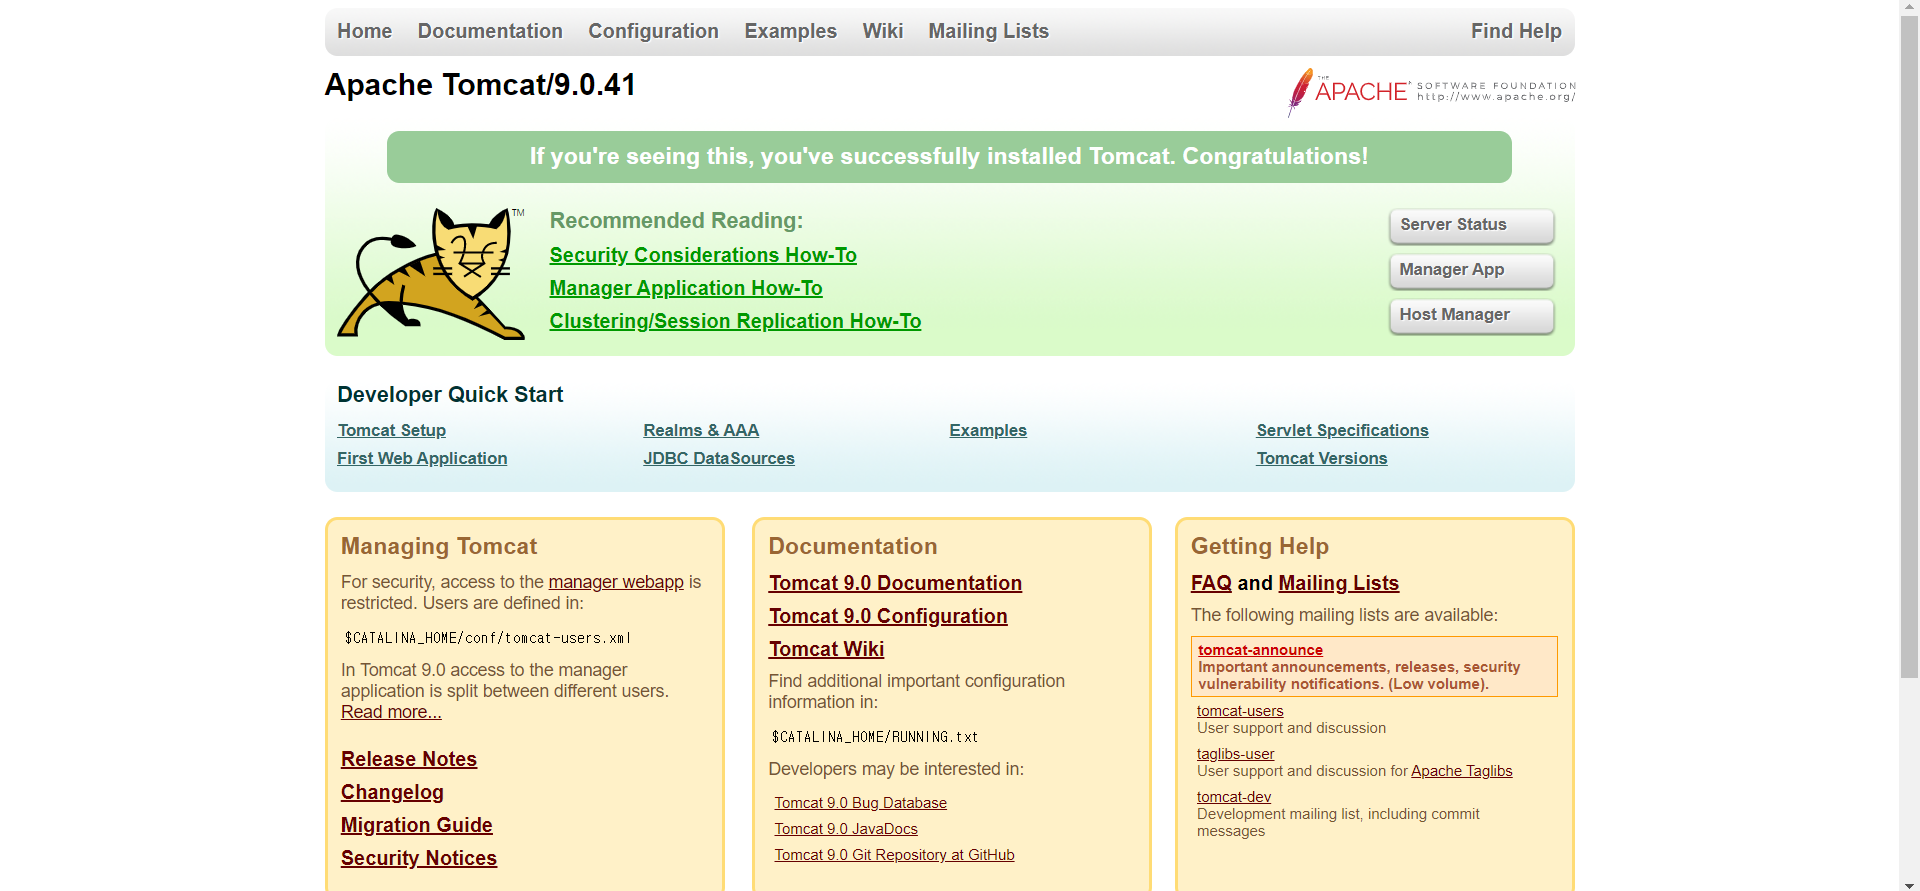Open Documentation in the top navigation
Image resolution: width=1920 pixels, height=891 pixels.
pyautogui.click(x=490, y=31)
